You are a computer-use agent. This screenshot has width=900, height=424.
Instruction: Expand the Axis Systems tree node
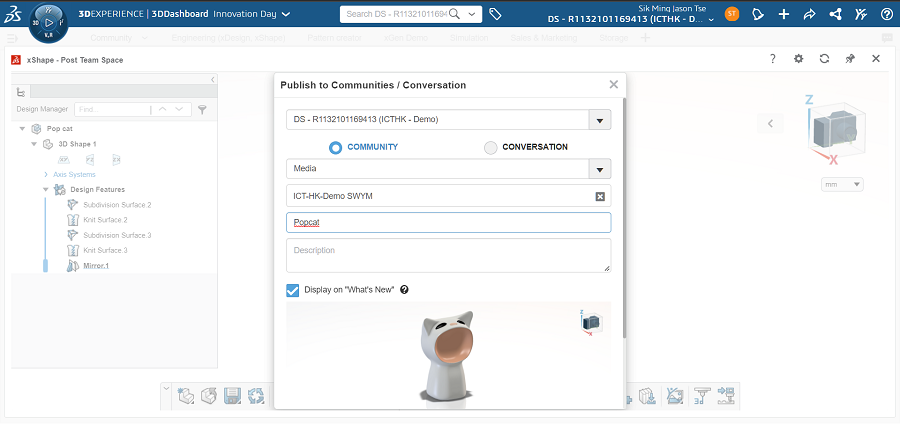pos(45,174)
